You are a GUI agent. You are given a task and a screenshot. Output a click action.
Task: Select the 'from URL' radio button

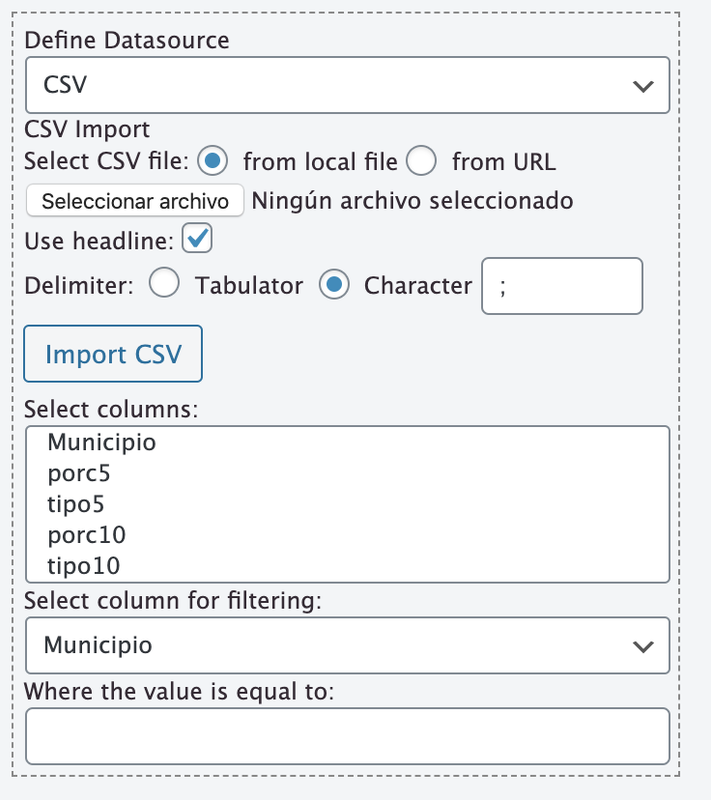pos(421,160)
